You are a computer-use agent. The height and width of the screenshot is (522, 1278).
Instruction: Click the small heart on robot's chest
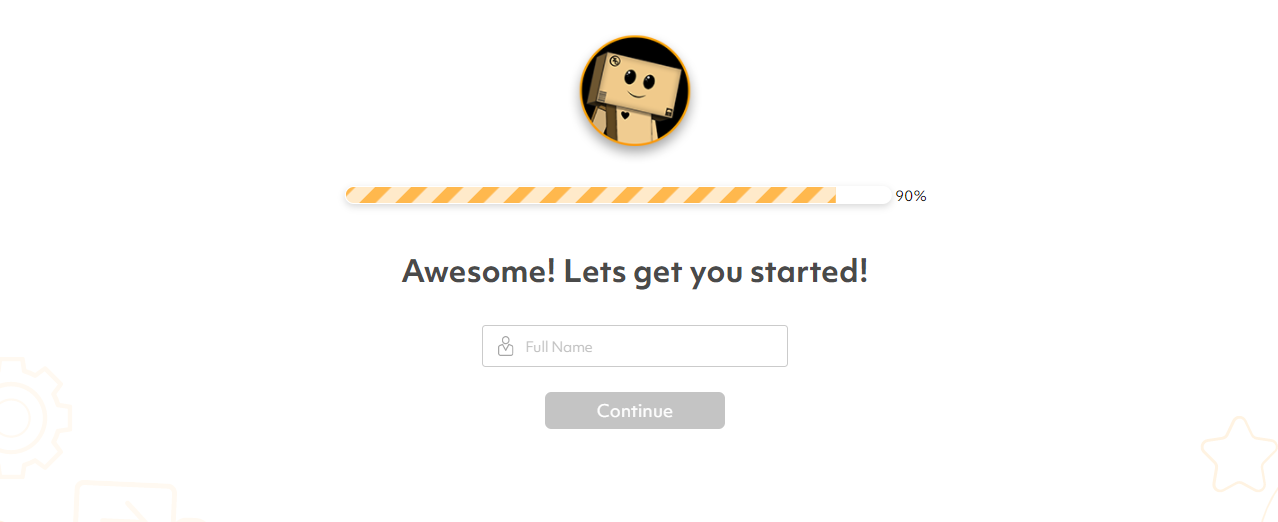pyautogui.click(x=625, y=115)
